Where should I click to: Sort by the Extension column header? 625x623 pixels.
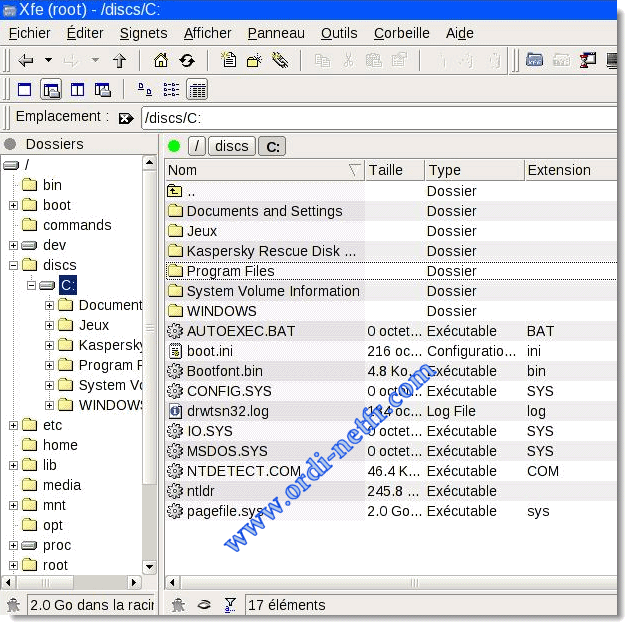(x=571, y=170)
